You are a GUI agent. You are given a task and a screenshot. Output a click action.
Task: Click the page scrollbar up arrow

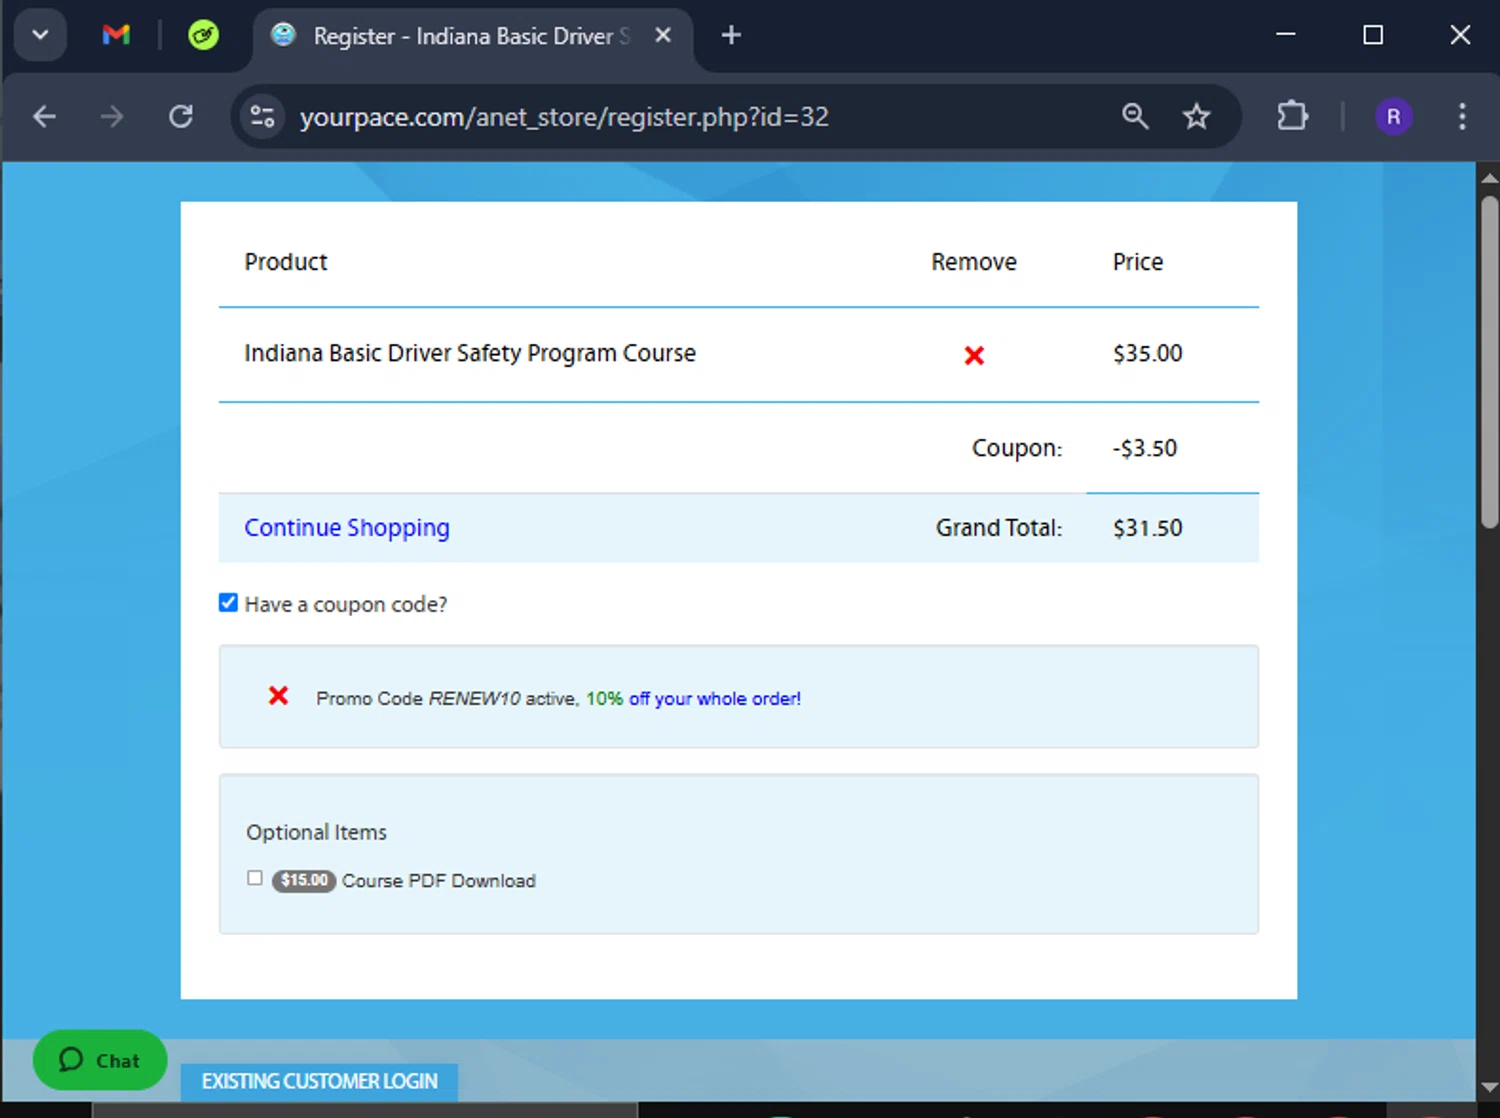click(x=1489, y=178)
